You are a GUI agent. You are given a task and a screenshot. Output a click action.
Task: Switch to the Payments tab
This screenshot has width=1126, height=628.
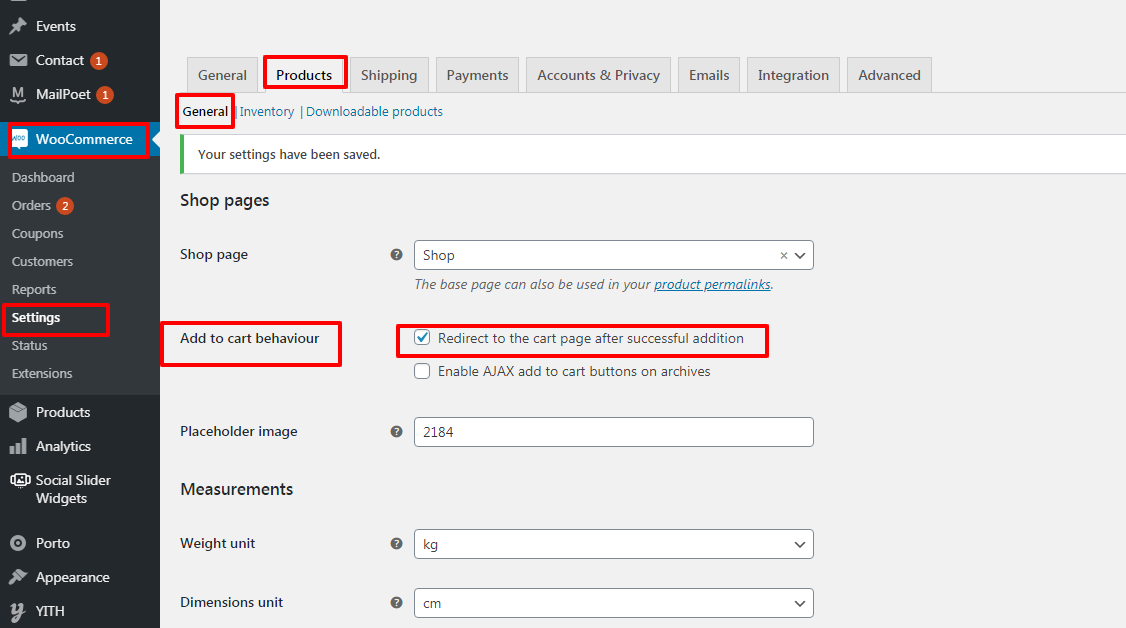click(478, 75)
